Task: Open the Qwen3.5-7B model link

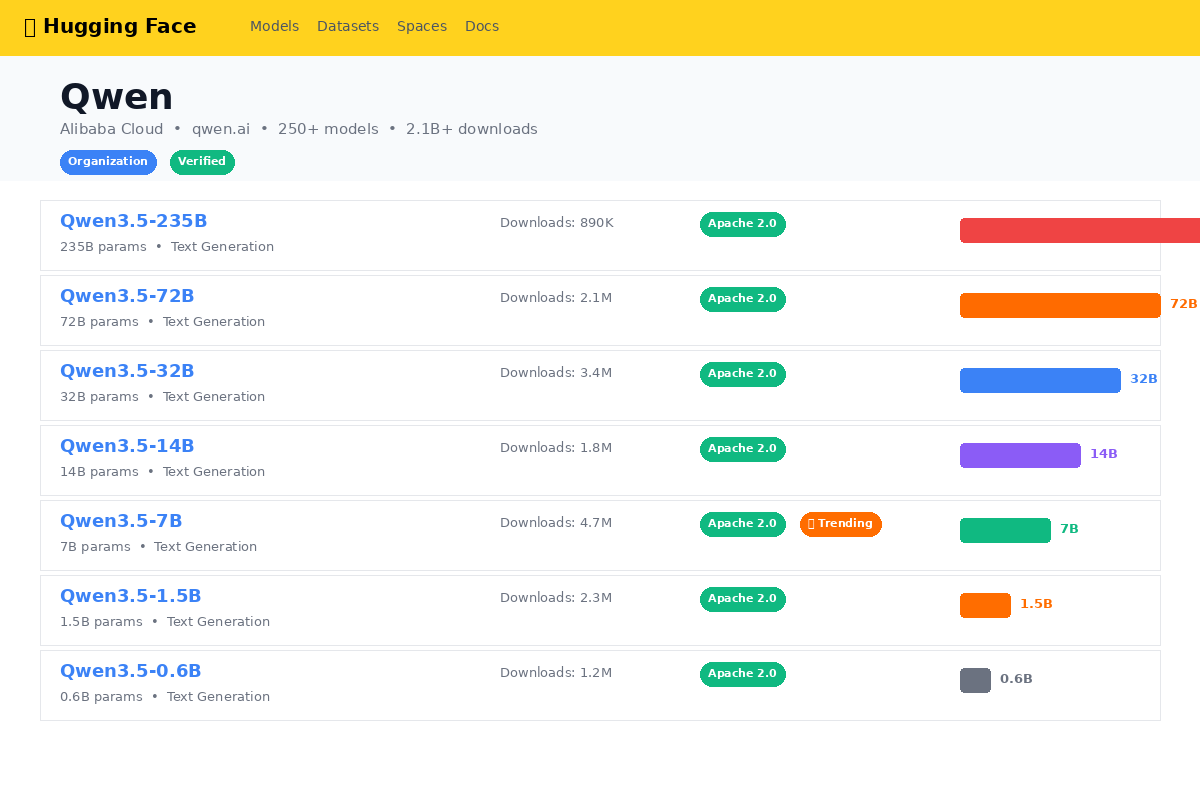Action: pyautogui.click(x=121, y=522)
